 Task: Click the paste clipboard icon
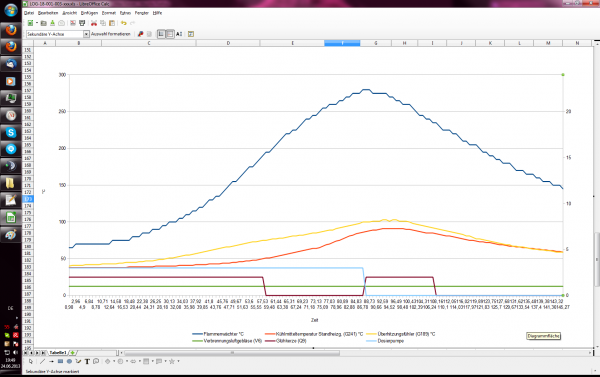tap(112, 23)
